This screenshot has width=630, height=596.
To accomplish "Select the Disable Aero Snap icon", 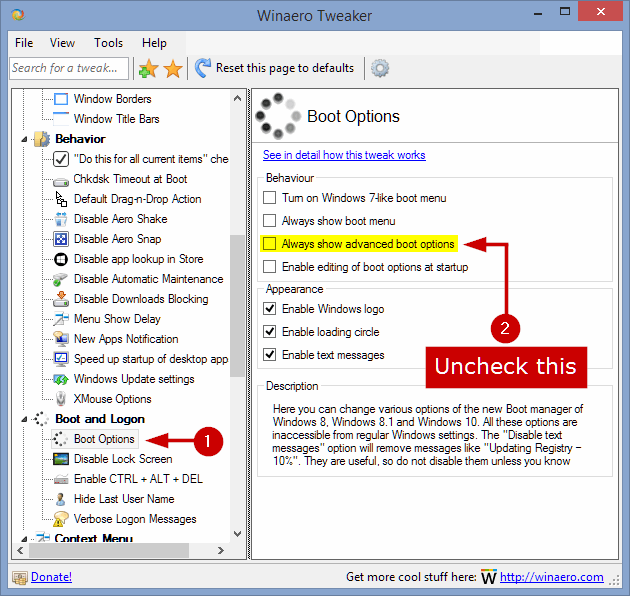I will (61, 239).
